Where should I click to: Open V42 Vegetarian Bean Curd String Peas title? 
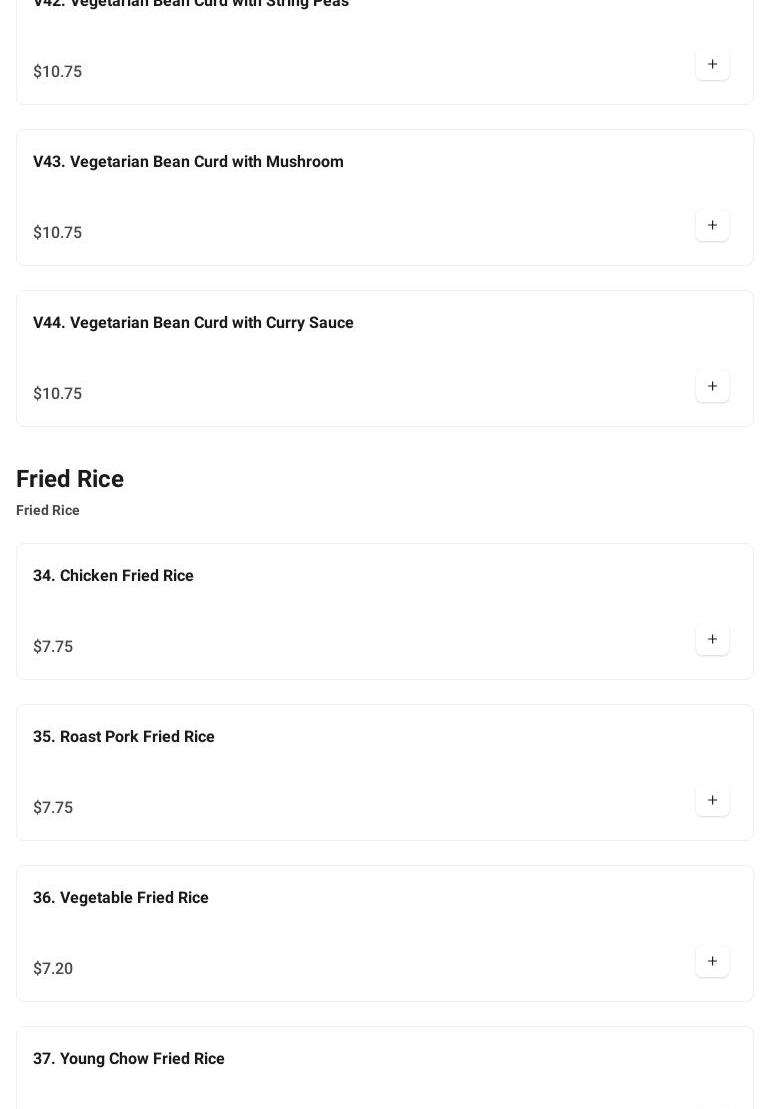click(x=191, y=4)
